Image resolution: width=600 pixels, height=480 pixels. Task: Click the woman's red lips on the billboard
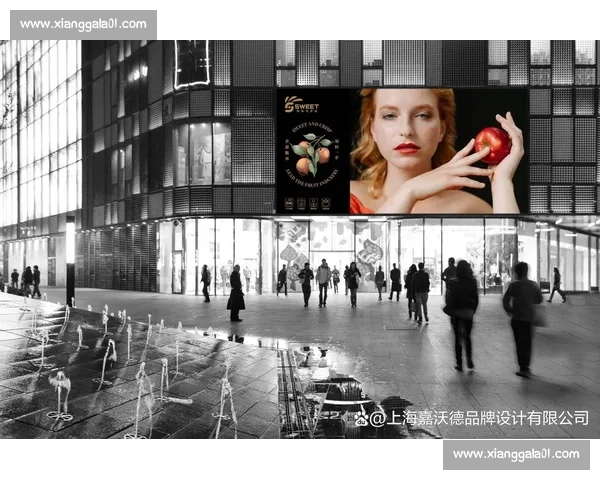[x=406, y=148]
